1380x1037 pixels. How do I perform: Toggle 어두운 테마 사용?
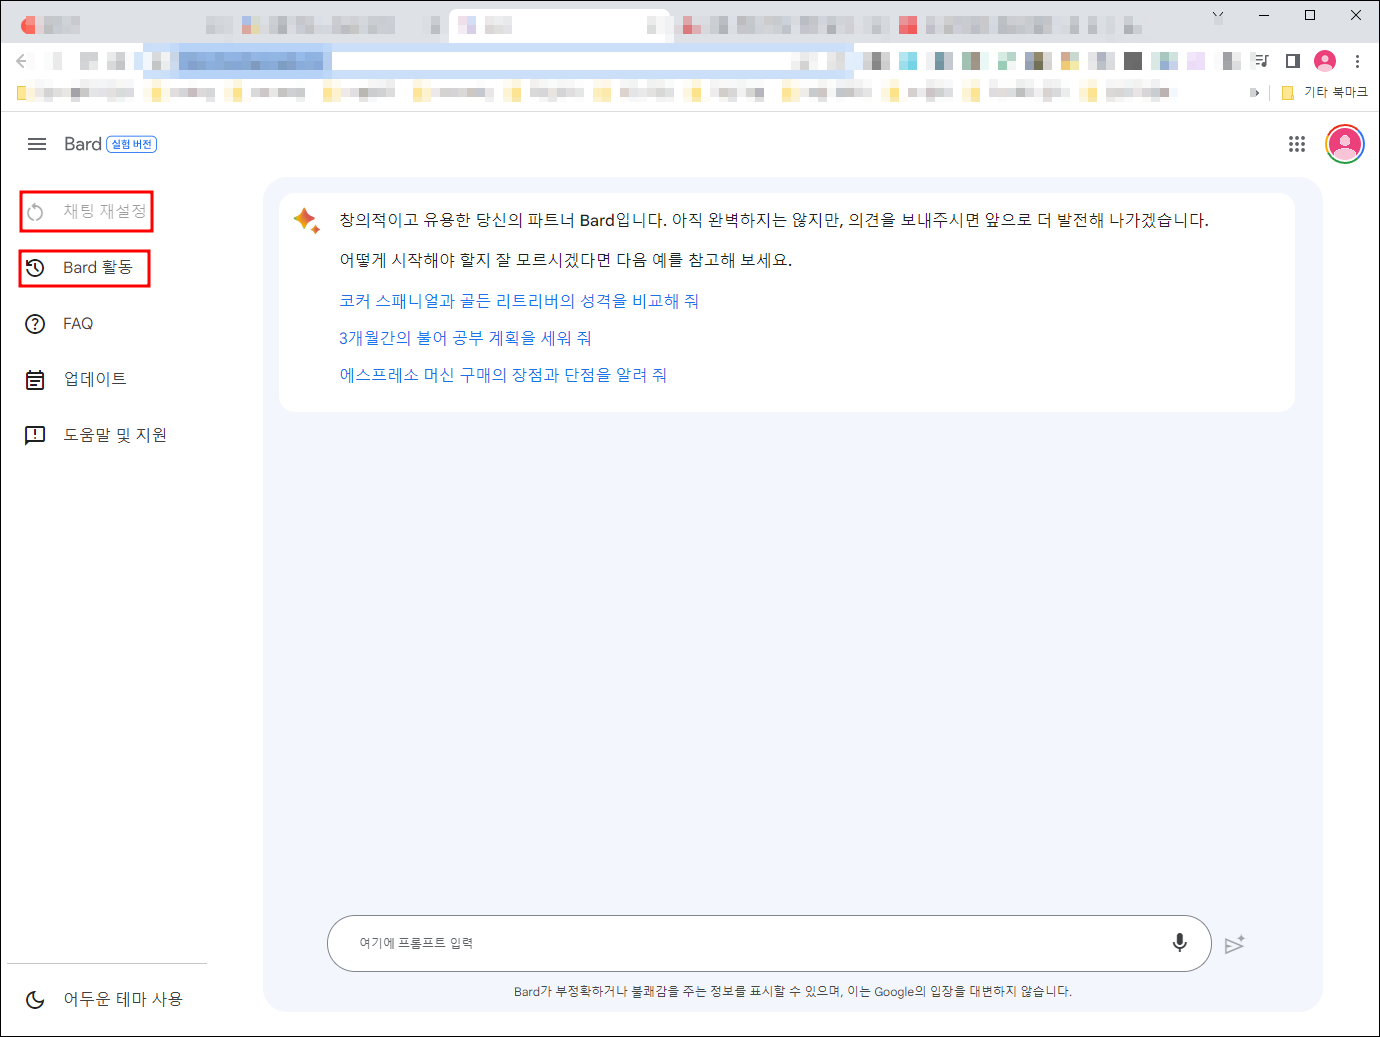[104, 999]
